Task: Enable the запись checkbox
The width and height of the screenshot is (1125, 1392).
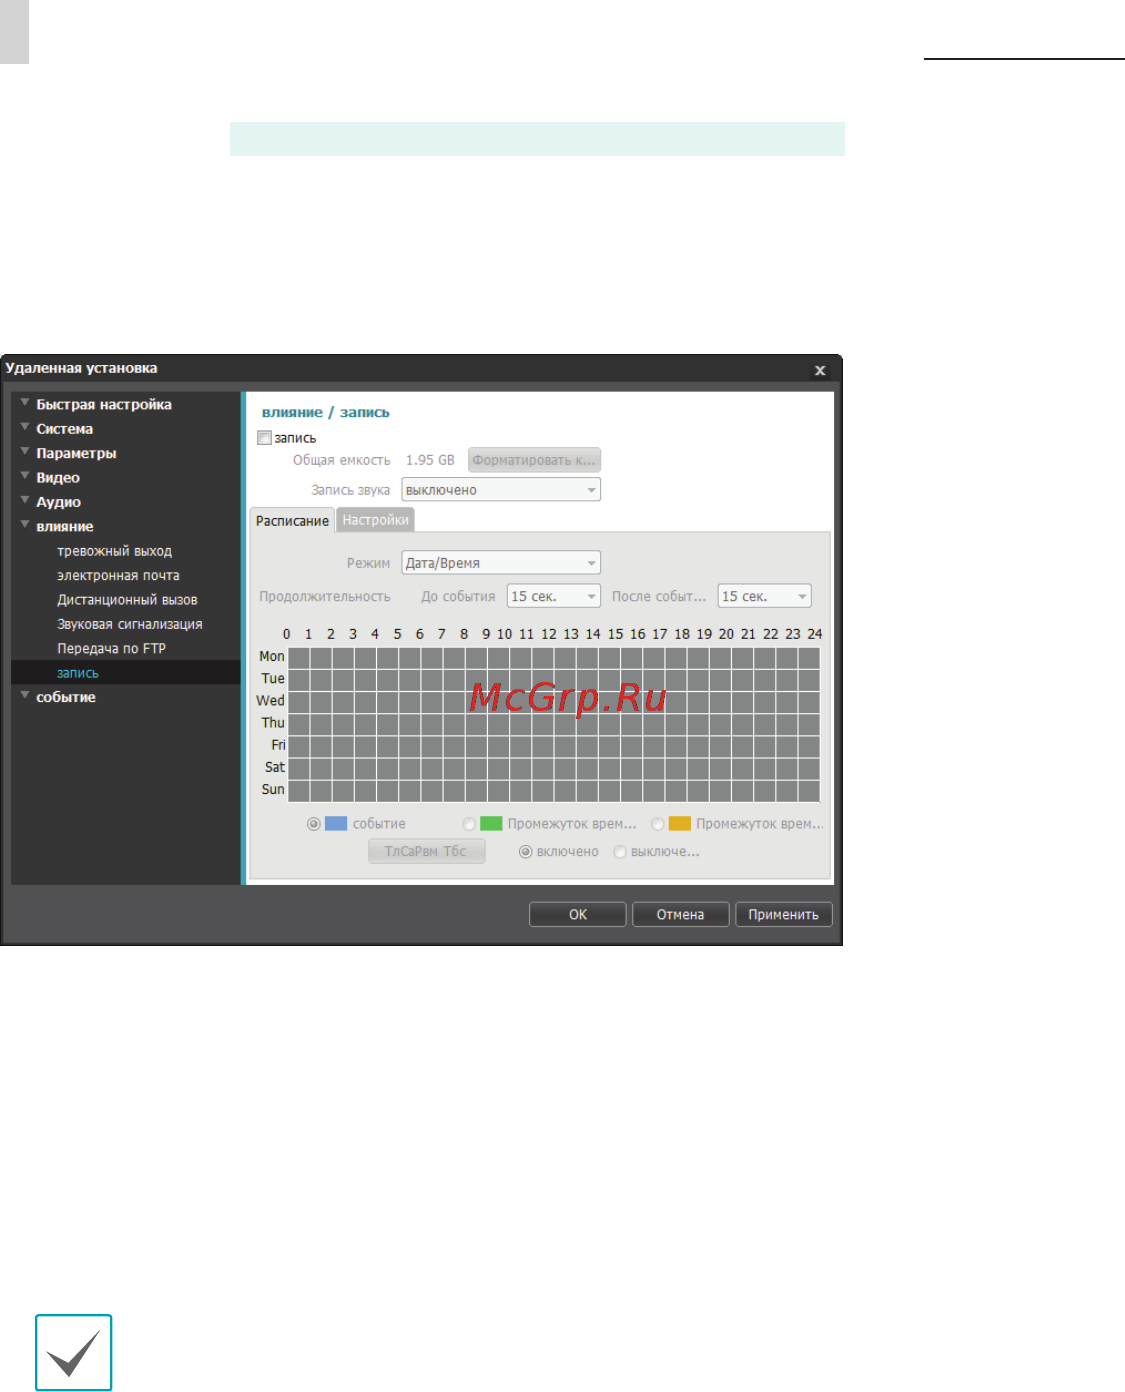Action: click(x=265, y=437)
